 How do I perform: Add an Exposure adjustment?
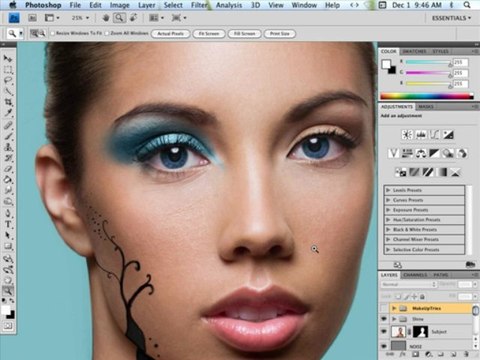click(x=448, y=135)
